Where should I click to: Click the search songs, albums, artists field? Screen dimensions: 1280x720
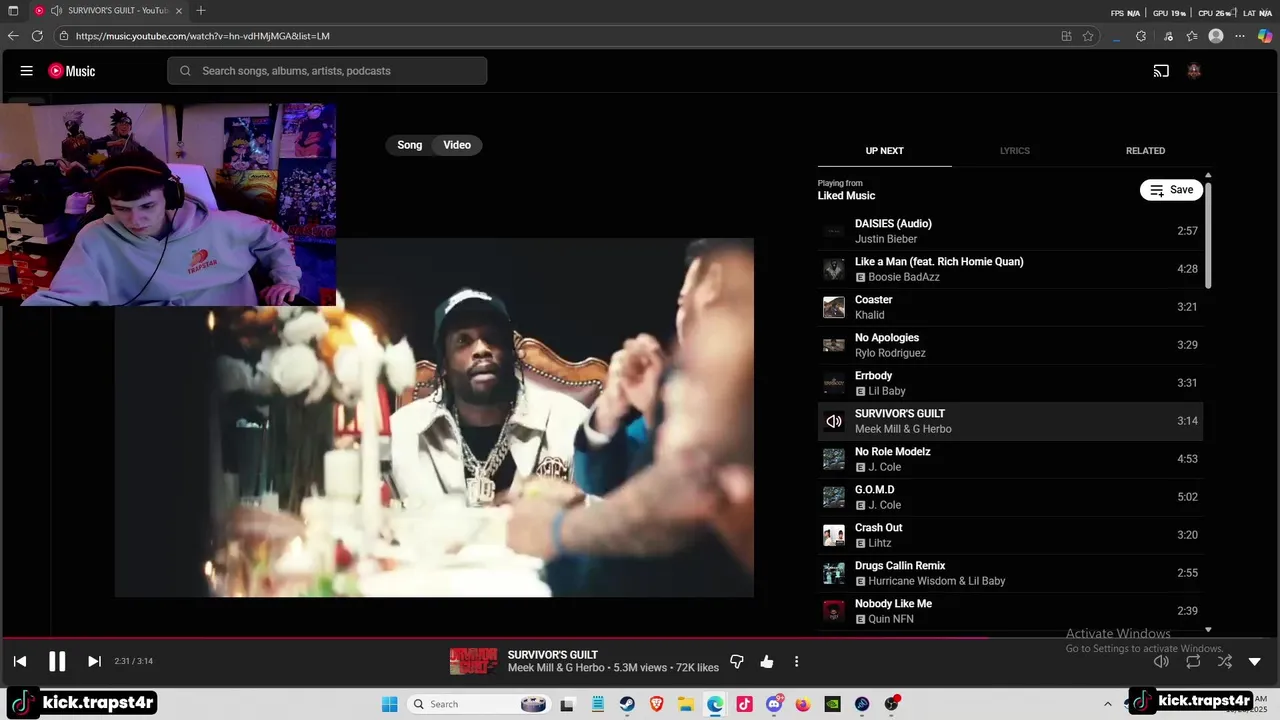point(327,71)
